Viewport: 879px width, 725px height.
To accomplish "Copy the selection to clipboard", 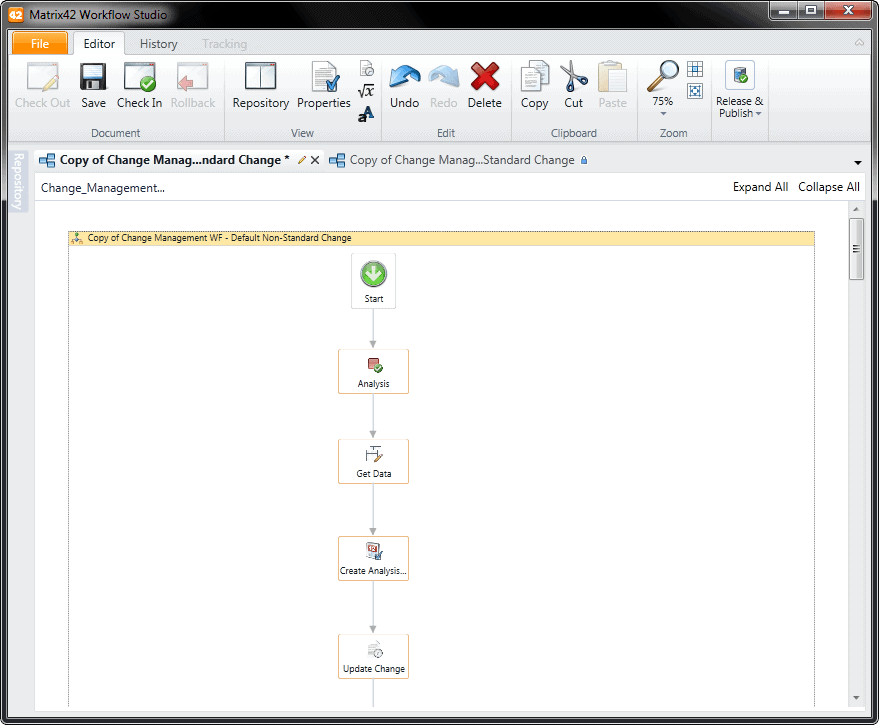I will (535, 85).
